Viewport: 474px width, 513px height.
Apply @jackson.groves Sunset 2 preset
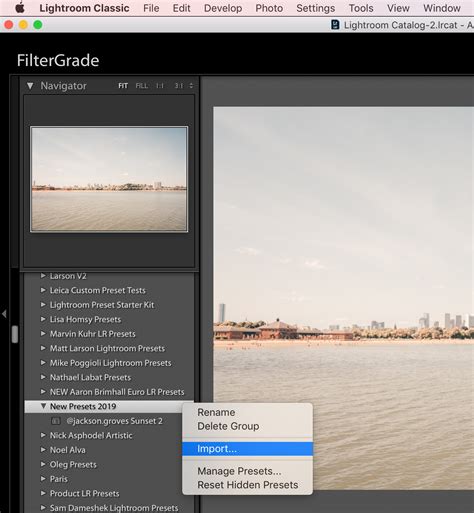click(114, 421)
